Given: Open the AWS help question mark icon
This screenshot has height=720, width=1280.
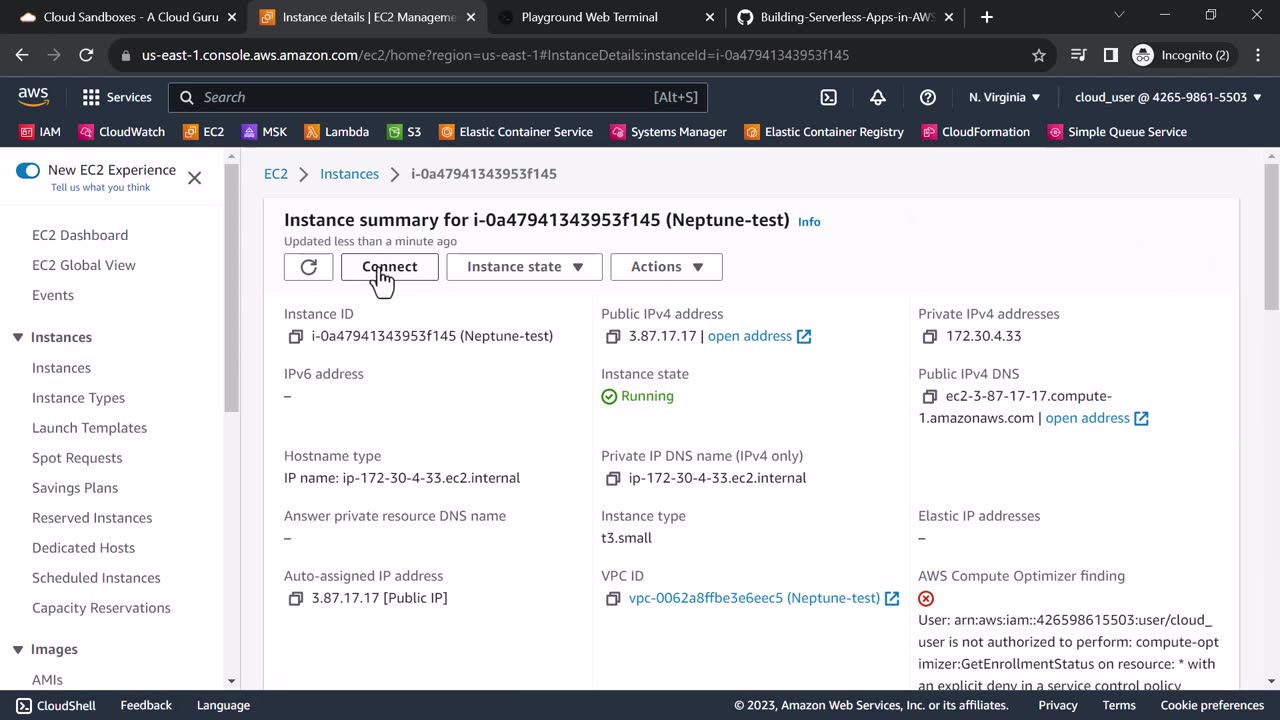Looking at the screenshot, I should point(927,97).
